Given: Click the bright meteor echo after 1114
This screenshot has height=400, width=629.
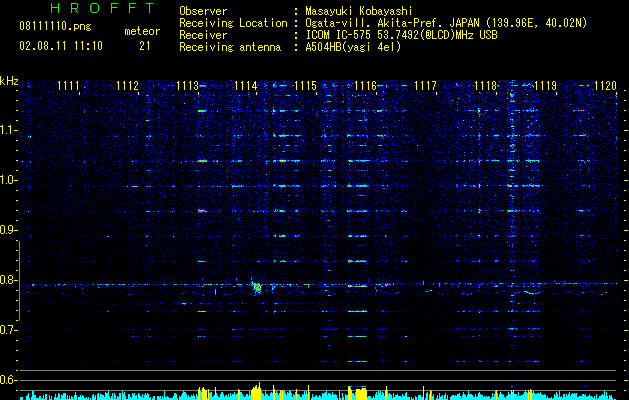Looking at the screenshot, I should point(257,288).
